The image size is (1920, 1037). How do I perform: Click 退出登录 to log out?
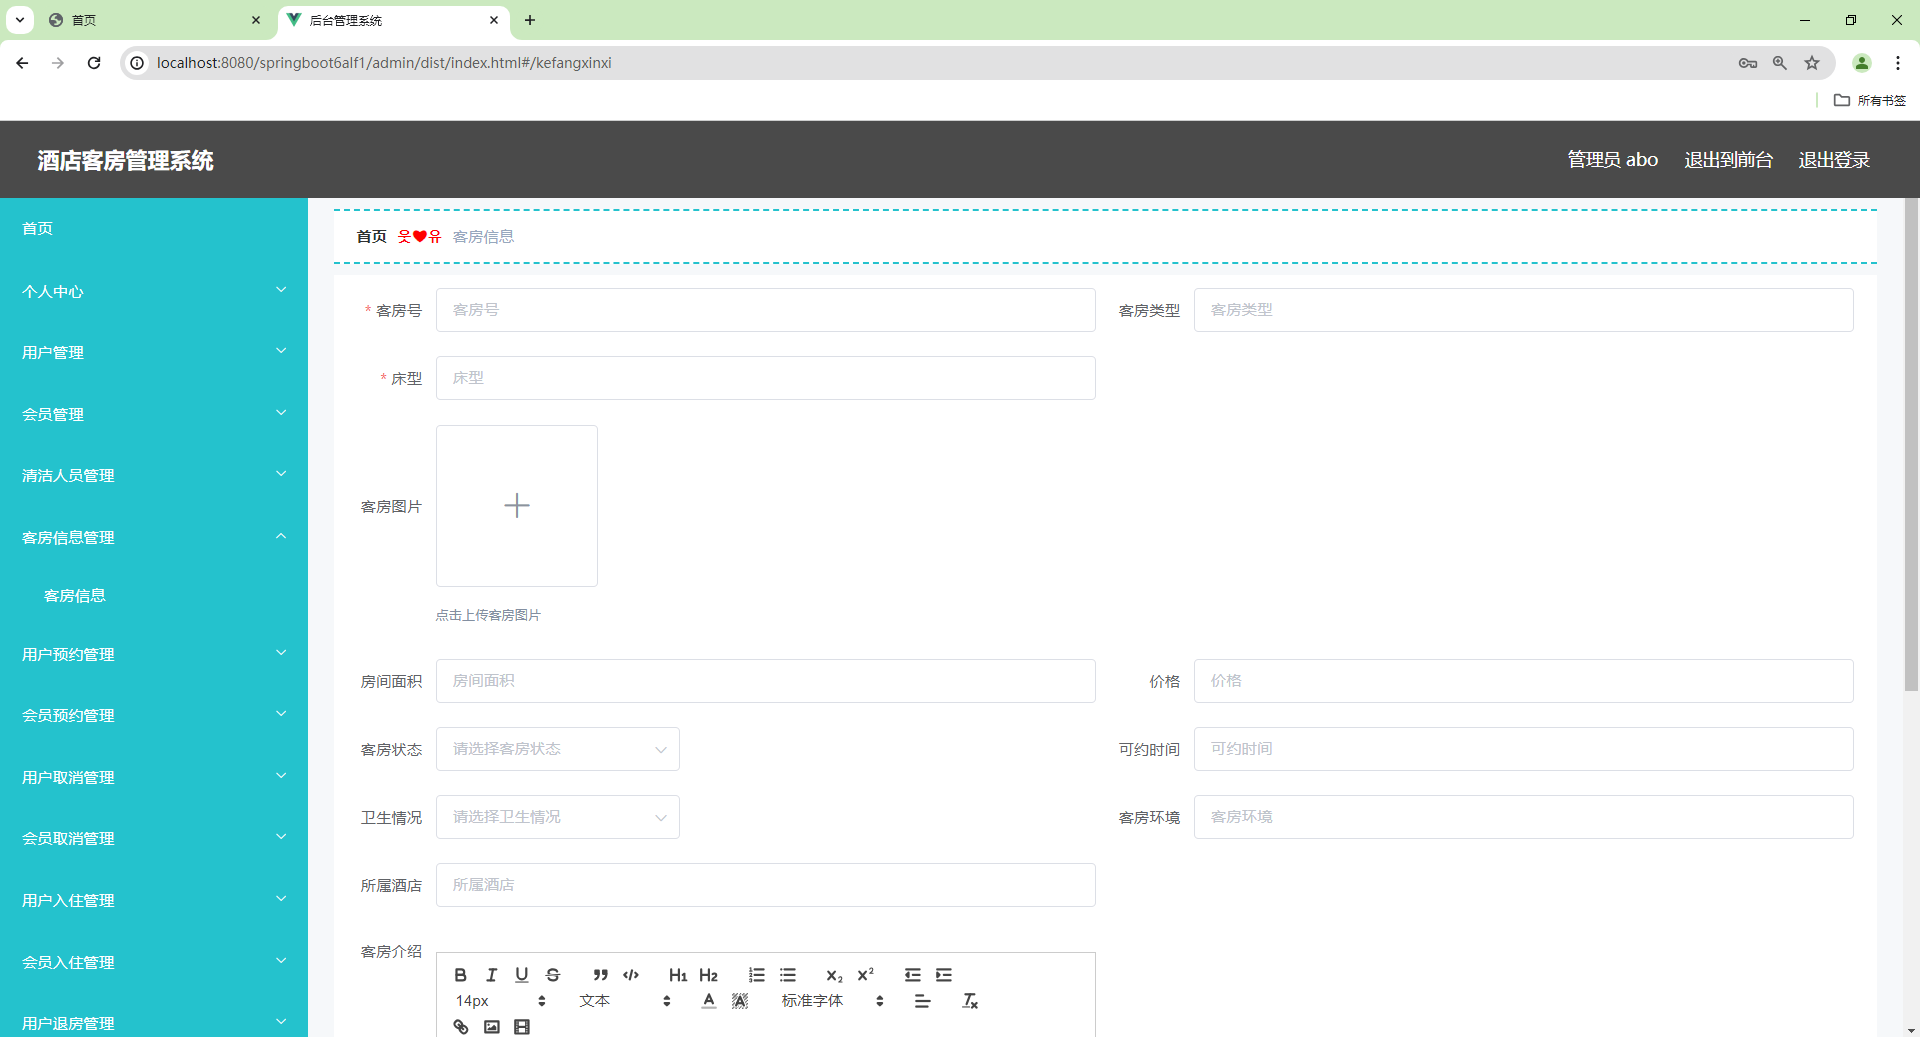(1833, 159)
